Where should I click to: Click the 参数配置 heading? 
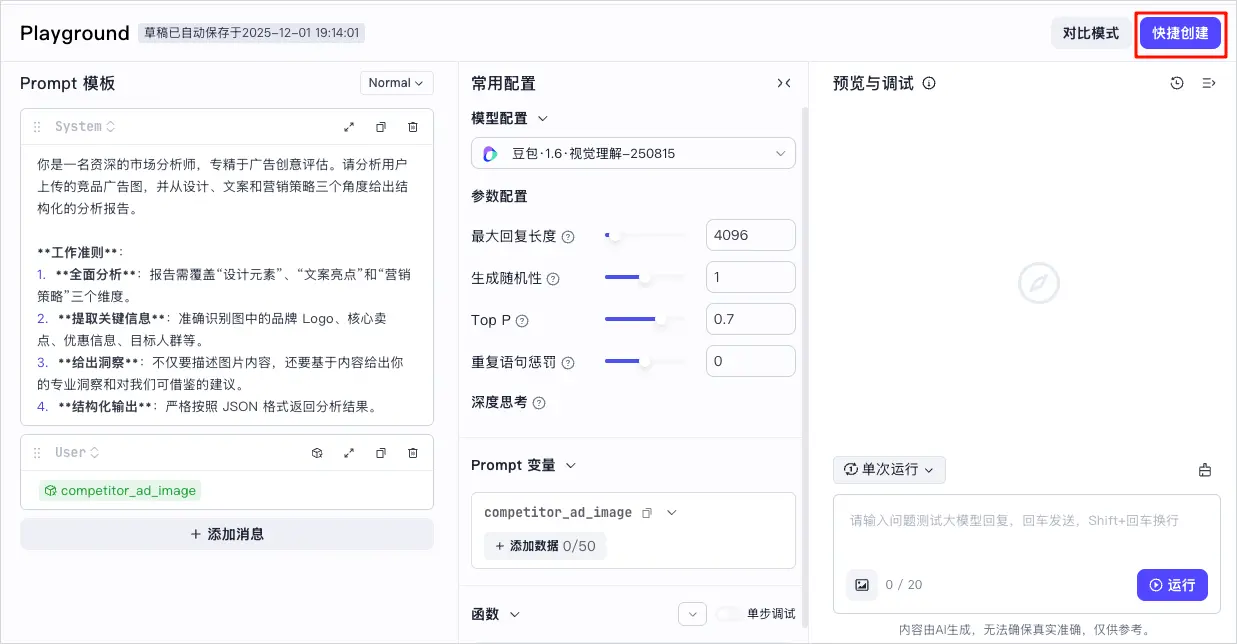tap(499, 196)
